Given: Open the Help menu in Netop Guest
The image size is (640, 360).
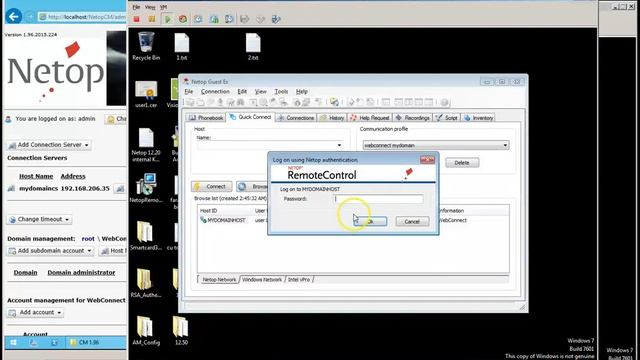Looking at the screenshot, I should tap(302, 91).
